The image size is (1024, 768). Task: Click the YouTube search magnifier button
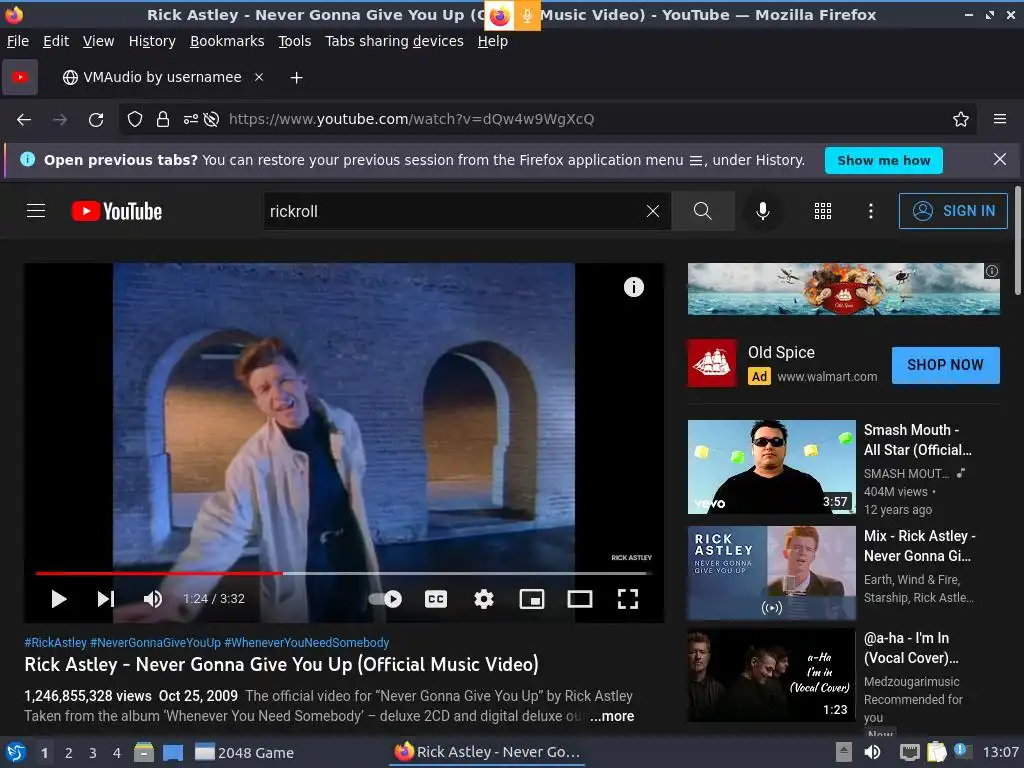[x=703, y=211]
